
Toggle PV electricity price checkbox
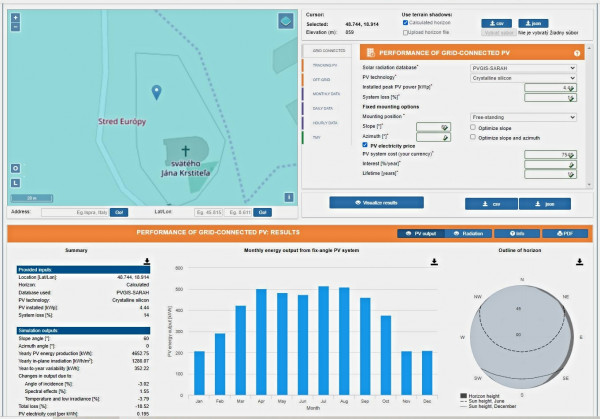pyautogui.click(x=365, y=145)
